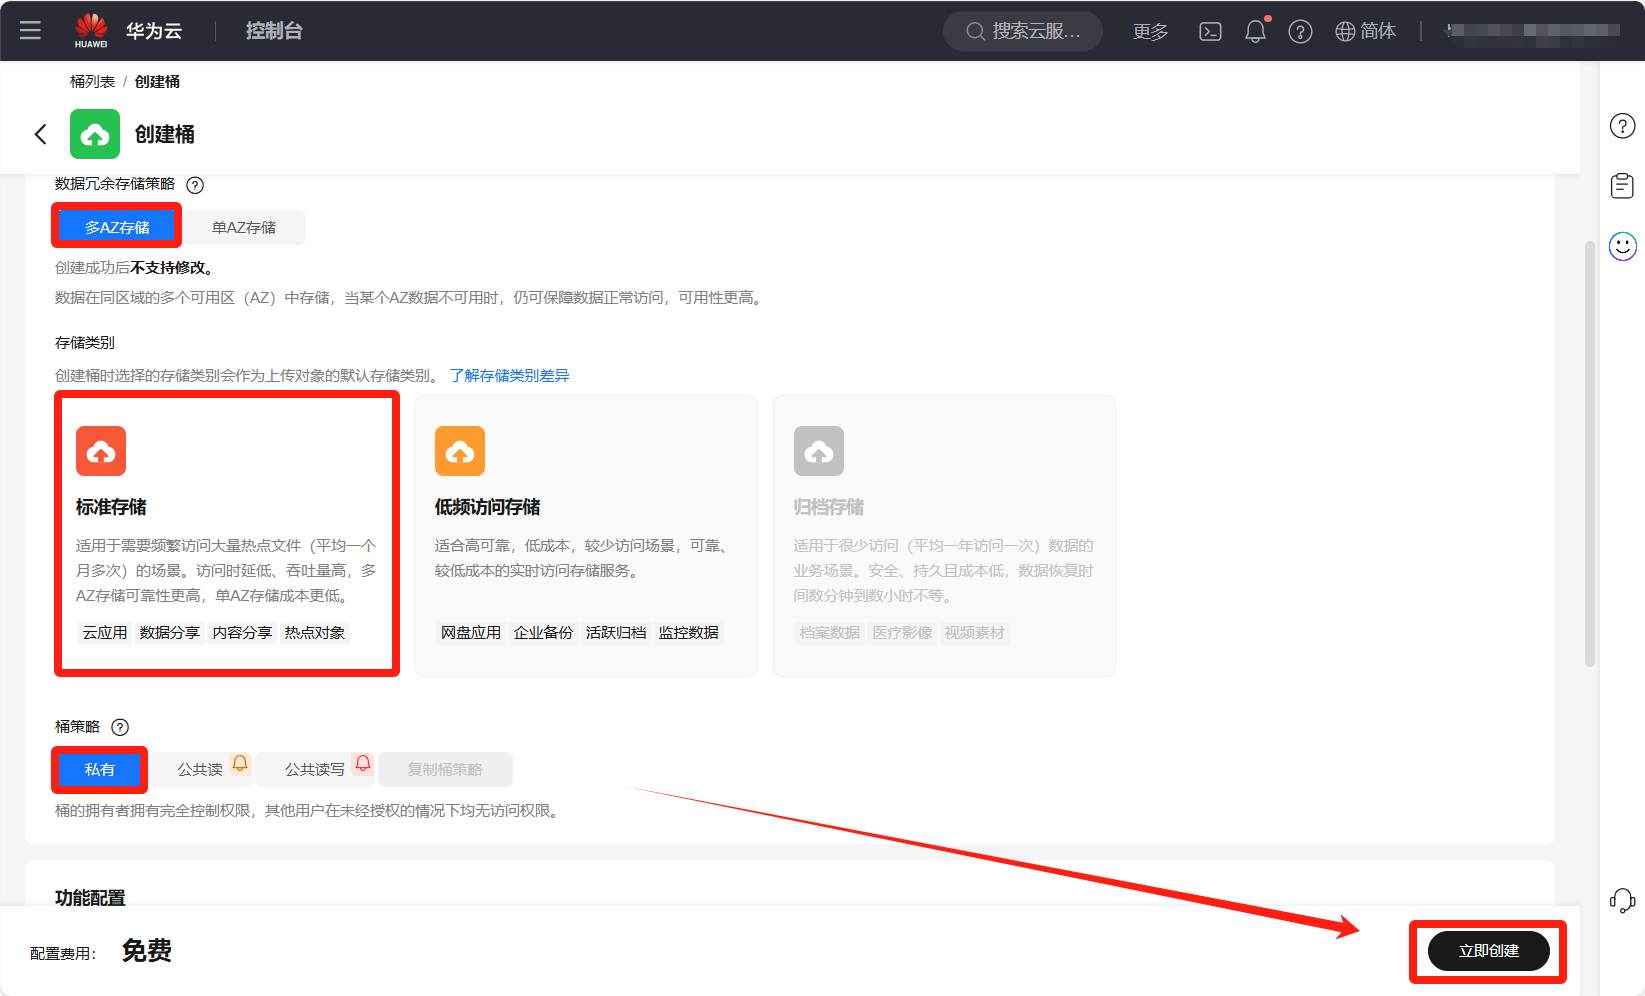Open the notifications bell
1645x996 pixels.
pos(1255,32)
